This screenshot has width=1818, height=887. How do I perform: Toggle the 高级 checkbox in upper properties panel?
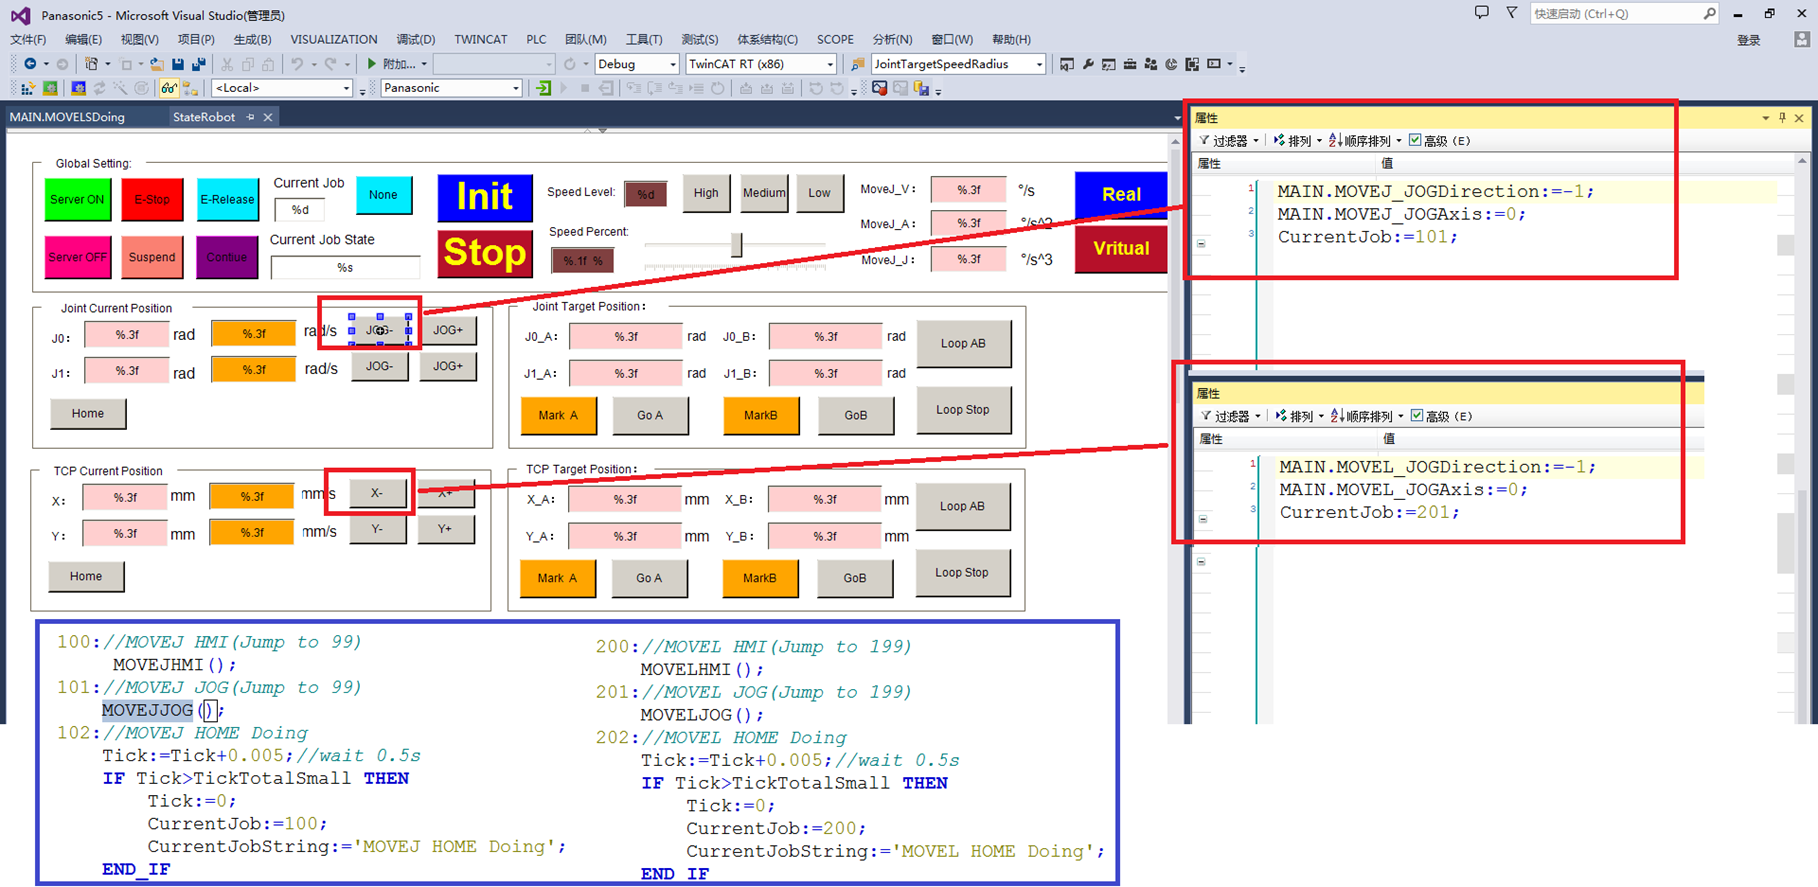(1415, 141)
